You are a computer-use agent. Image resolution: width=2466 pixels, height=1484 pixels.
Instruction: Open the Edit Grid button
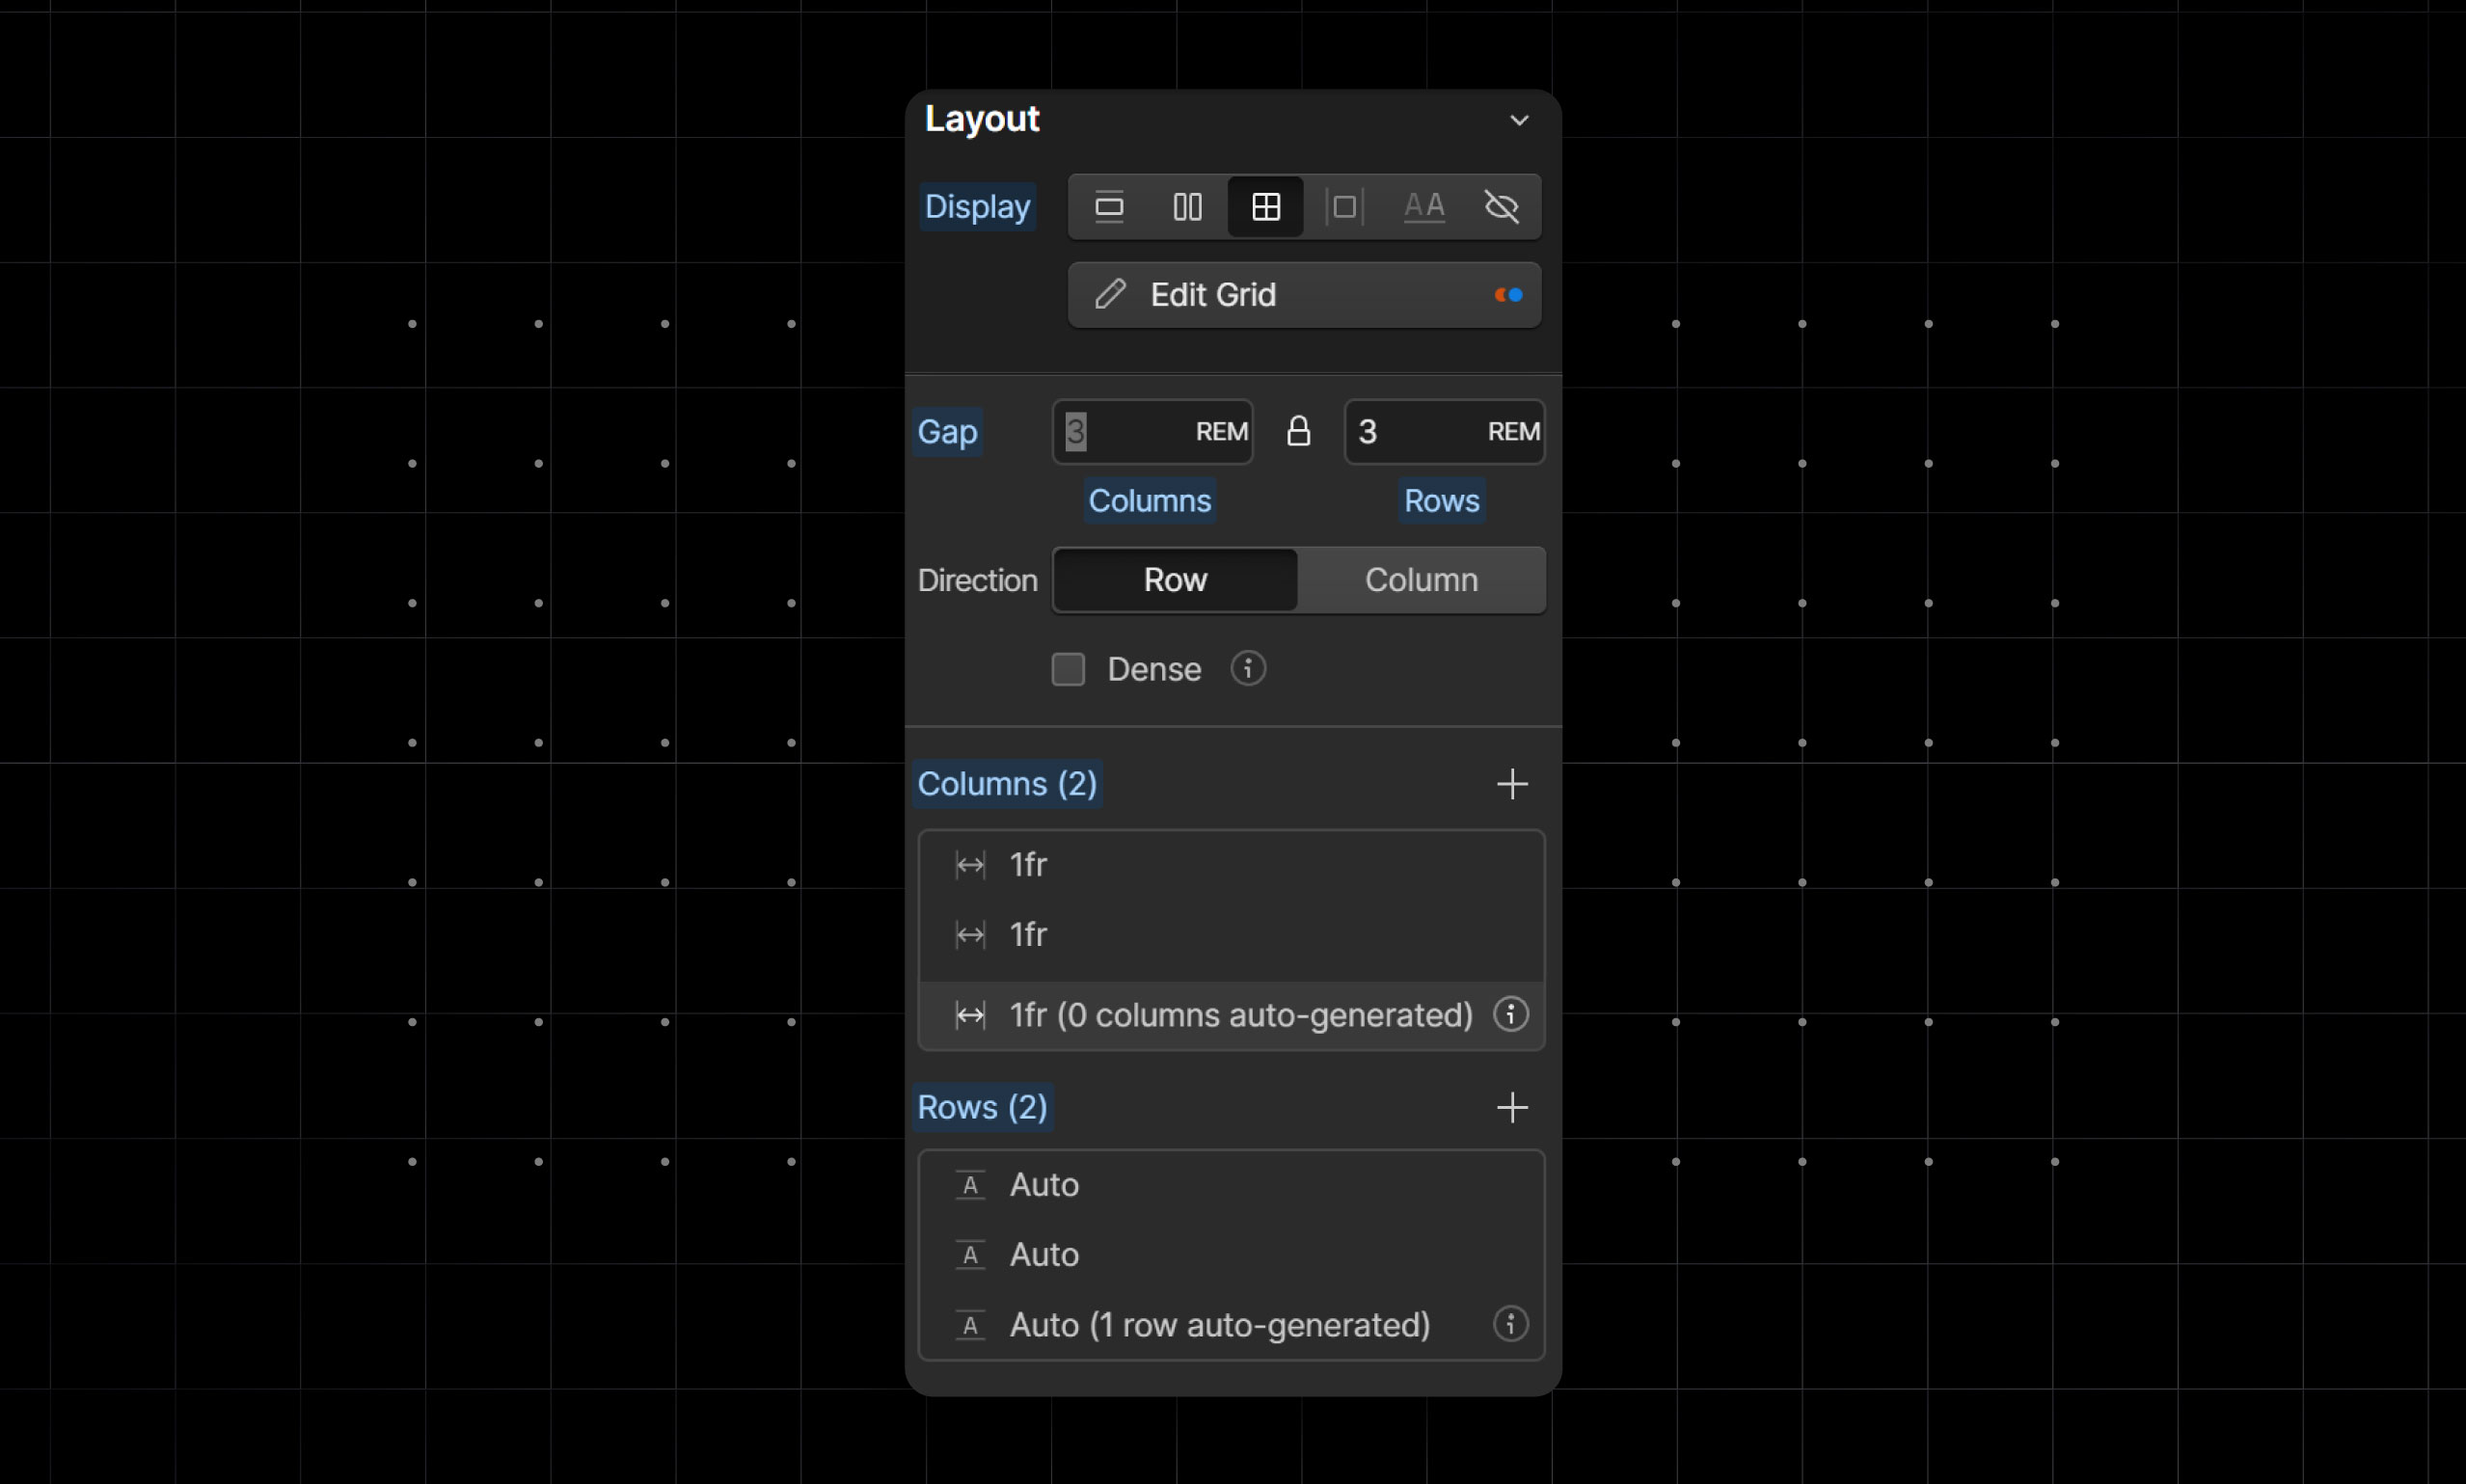pyautogui.click(x=1304, y=295)
